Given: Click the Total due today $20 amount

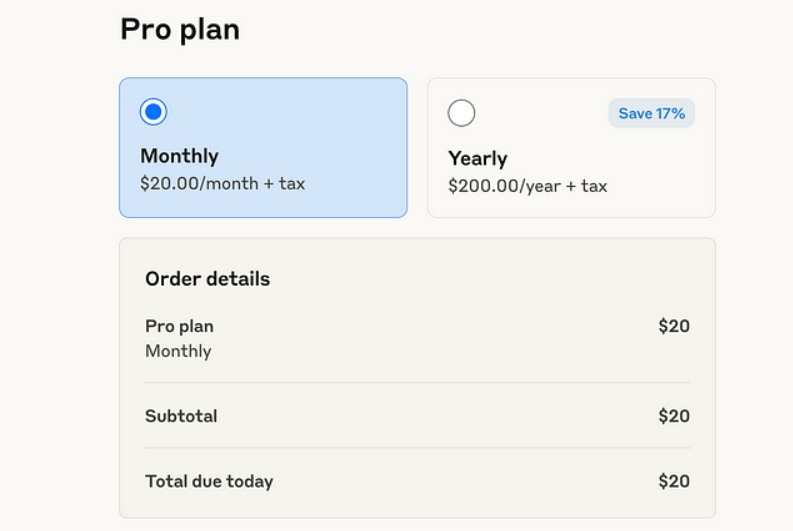Looking at the screenshot, I should click(x=673, y=481).
